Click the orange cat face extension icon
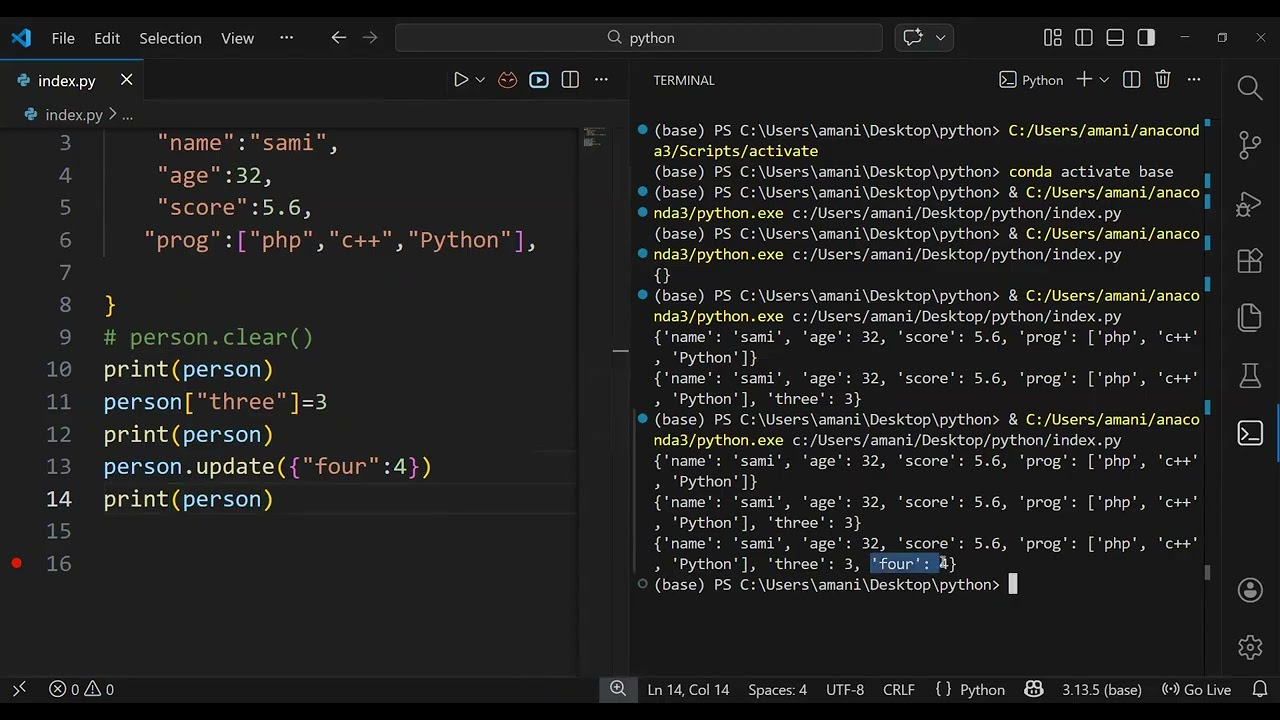Viewport: 1280px width, 720px height. [x=508, y=80]
